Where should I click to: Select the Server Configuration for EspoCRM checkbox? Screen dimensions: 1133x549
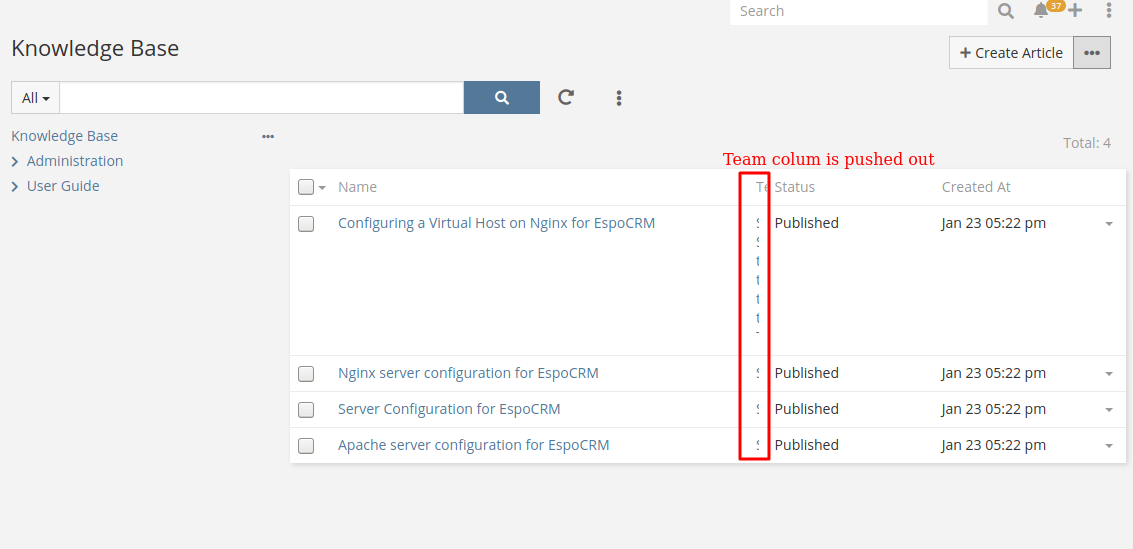tap(306, 410)
